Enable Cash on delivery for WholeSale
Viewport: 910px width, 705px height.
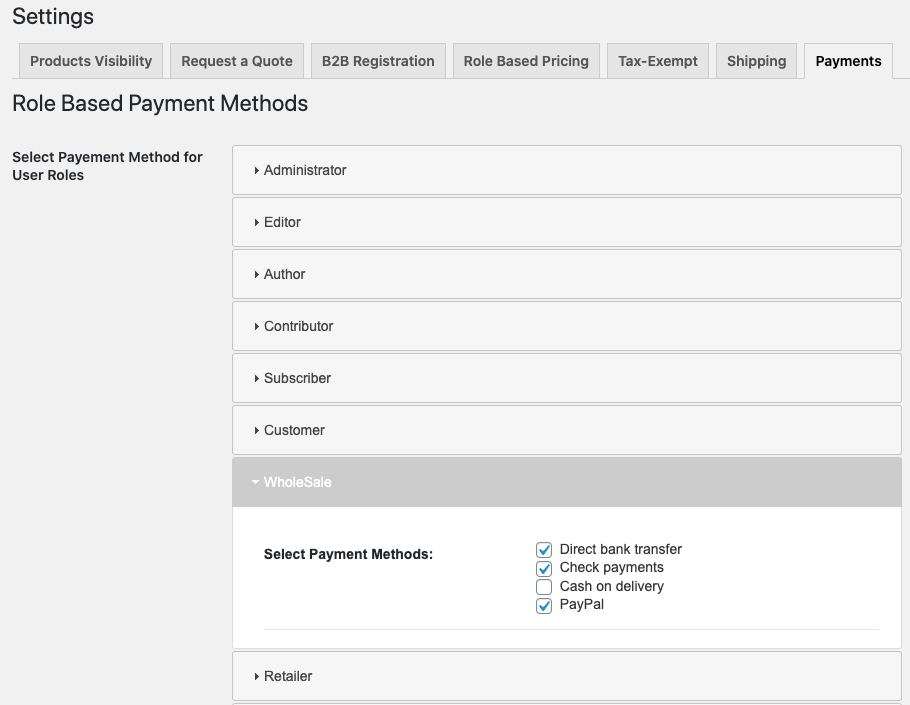pos(544,587)
